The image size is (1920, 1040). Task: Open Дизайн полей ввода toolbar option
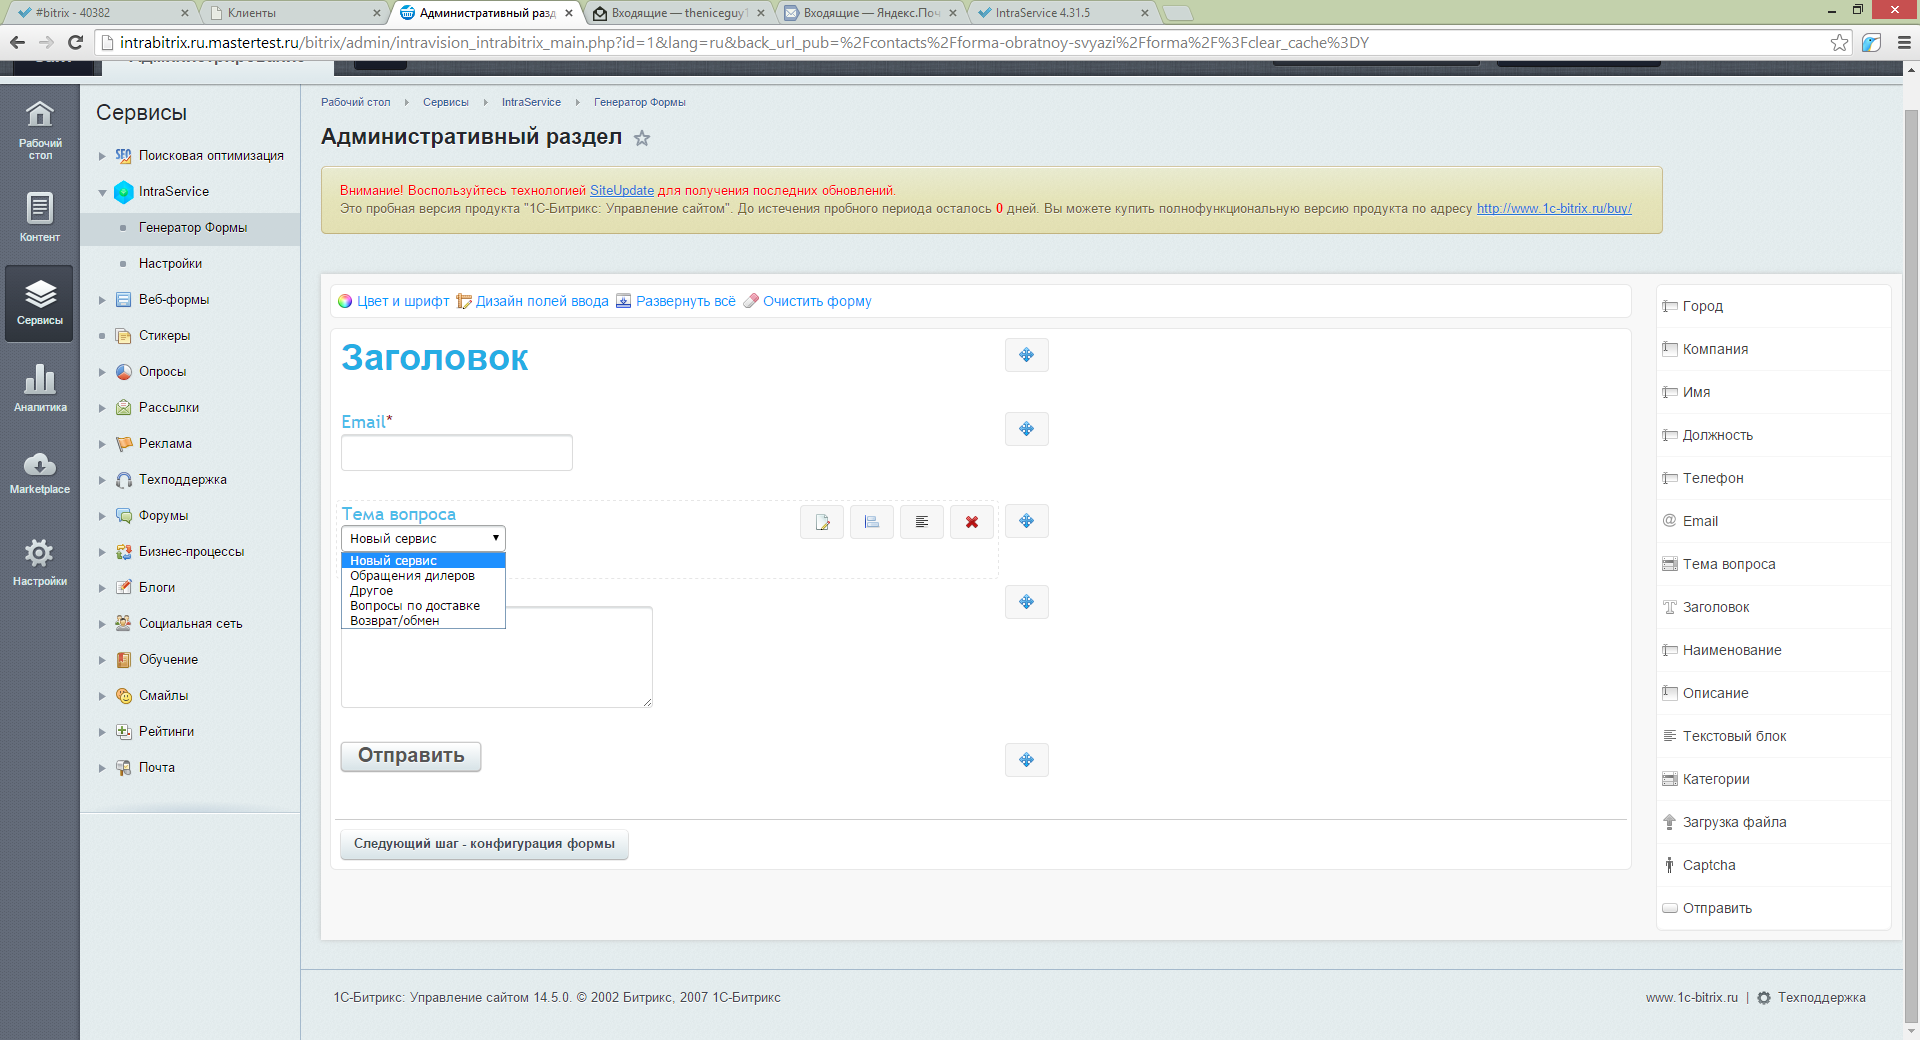tap(532, 301)
